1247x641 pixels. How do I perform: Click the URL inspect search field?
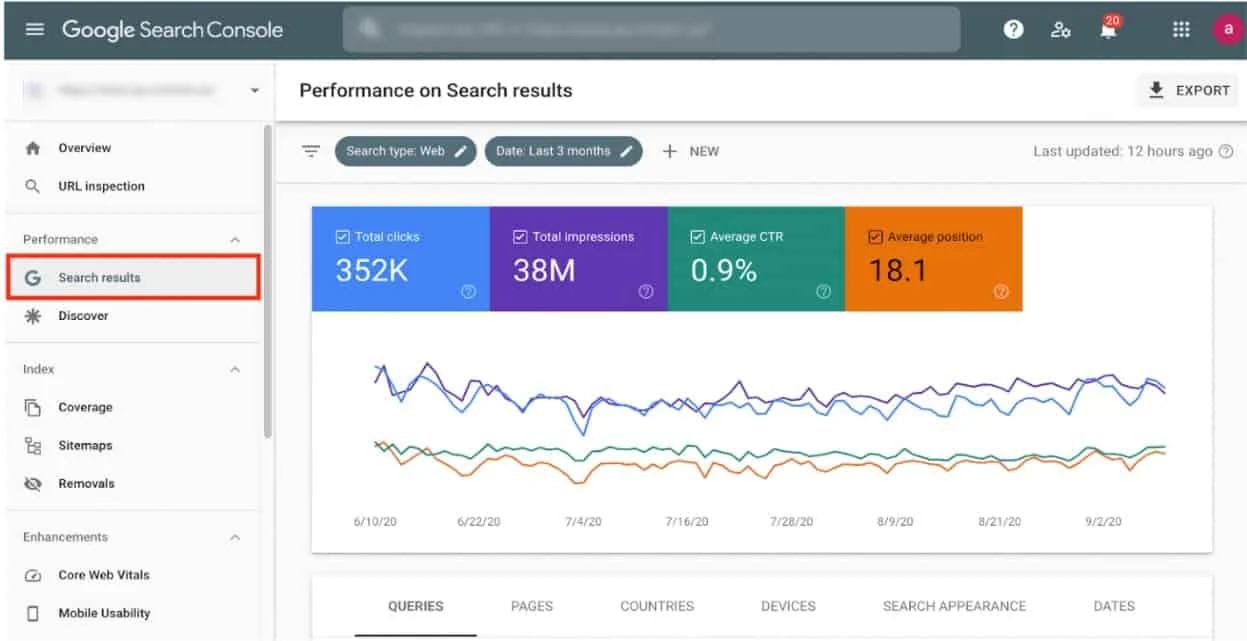[651, 29]
